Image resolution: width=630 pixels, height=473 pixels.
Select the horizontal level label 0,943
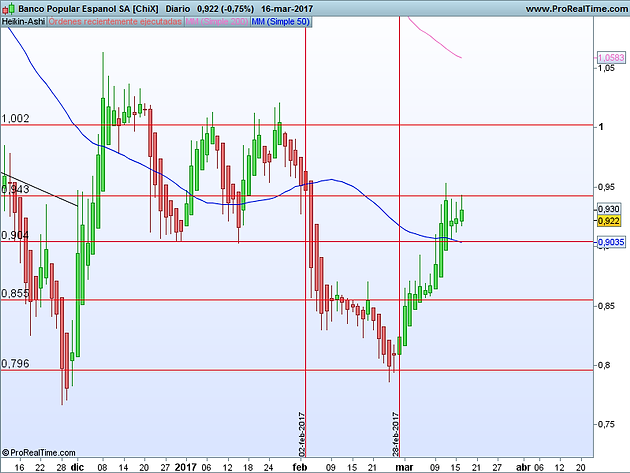(15, 189)
